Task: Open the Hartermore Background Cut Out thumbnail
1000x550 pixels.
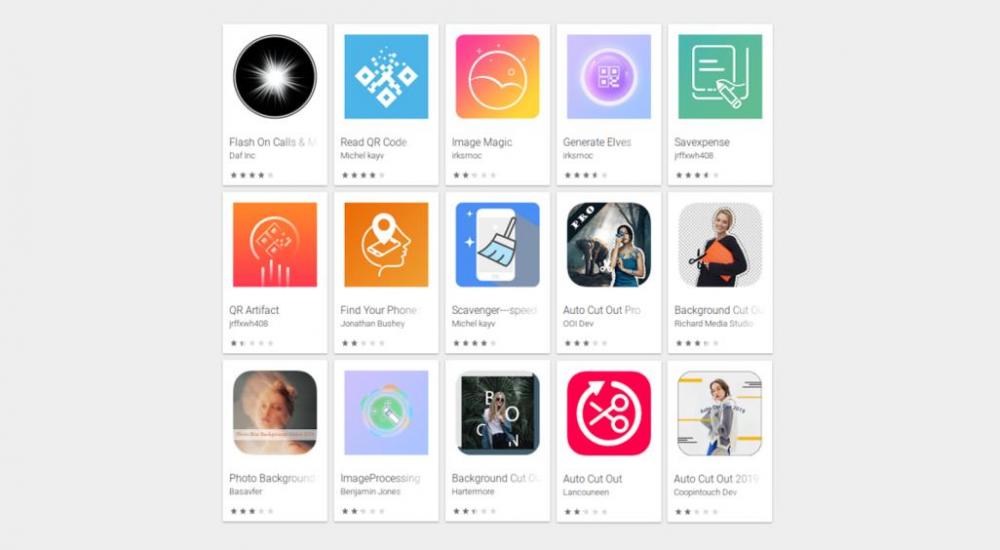Action: coord(497,413)
